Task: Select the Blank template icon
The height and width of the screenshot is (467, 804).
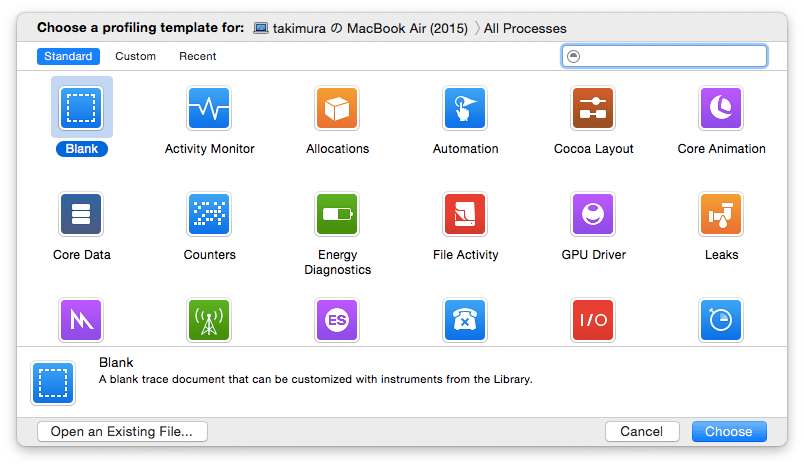Action: click(x=81, y=108)
